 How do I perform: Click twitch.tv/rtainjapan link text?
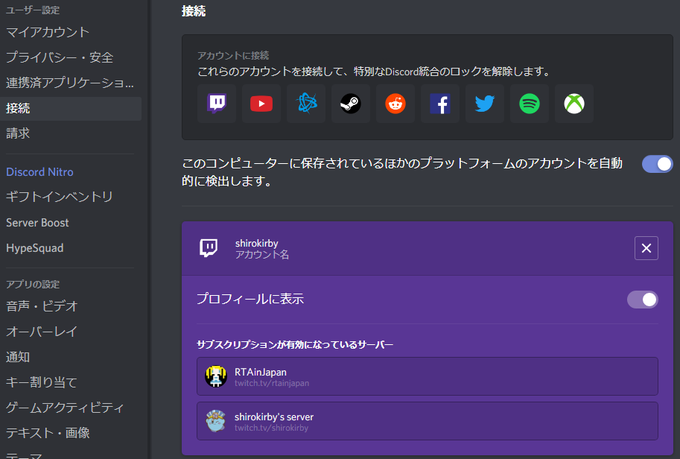[272, 384]
